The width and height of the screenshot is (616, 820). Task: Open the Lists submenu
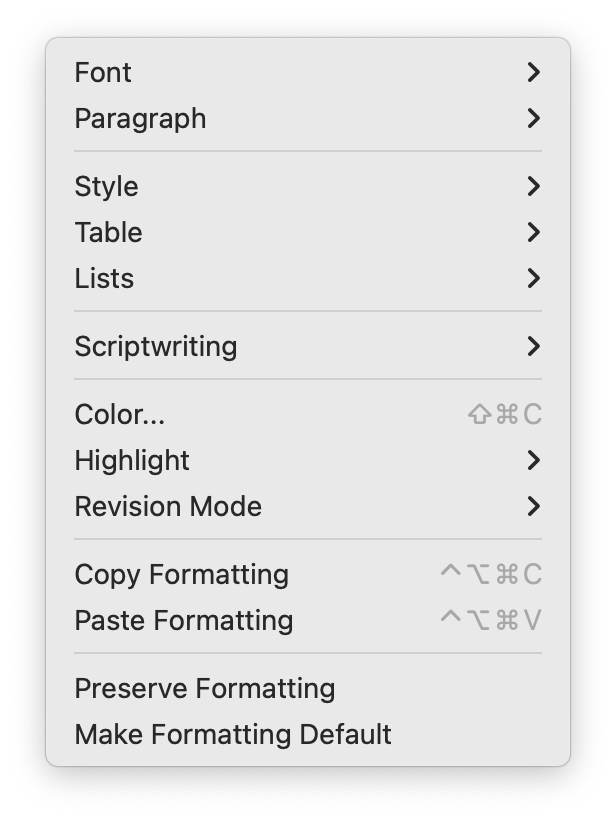(x=105, y=279)
